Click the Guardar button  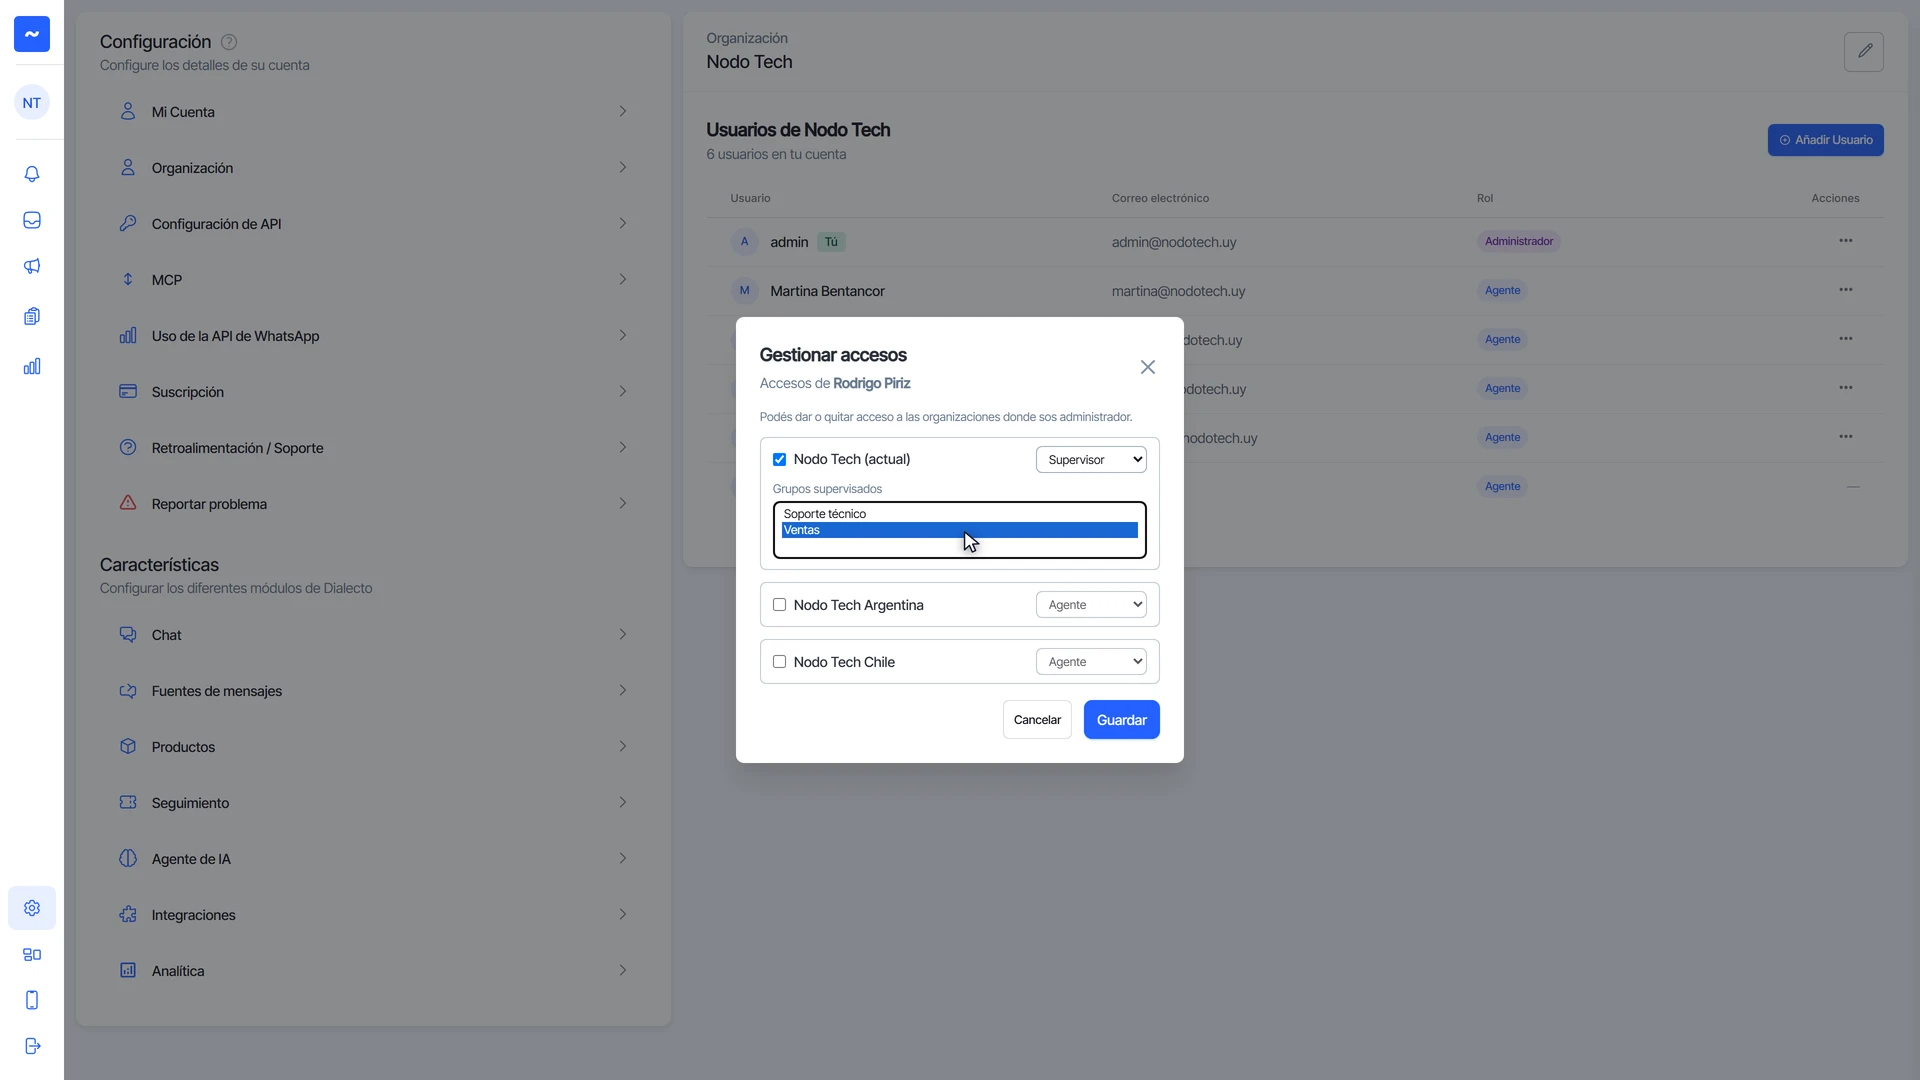pos(1121,720)
